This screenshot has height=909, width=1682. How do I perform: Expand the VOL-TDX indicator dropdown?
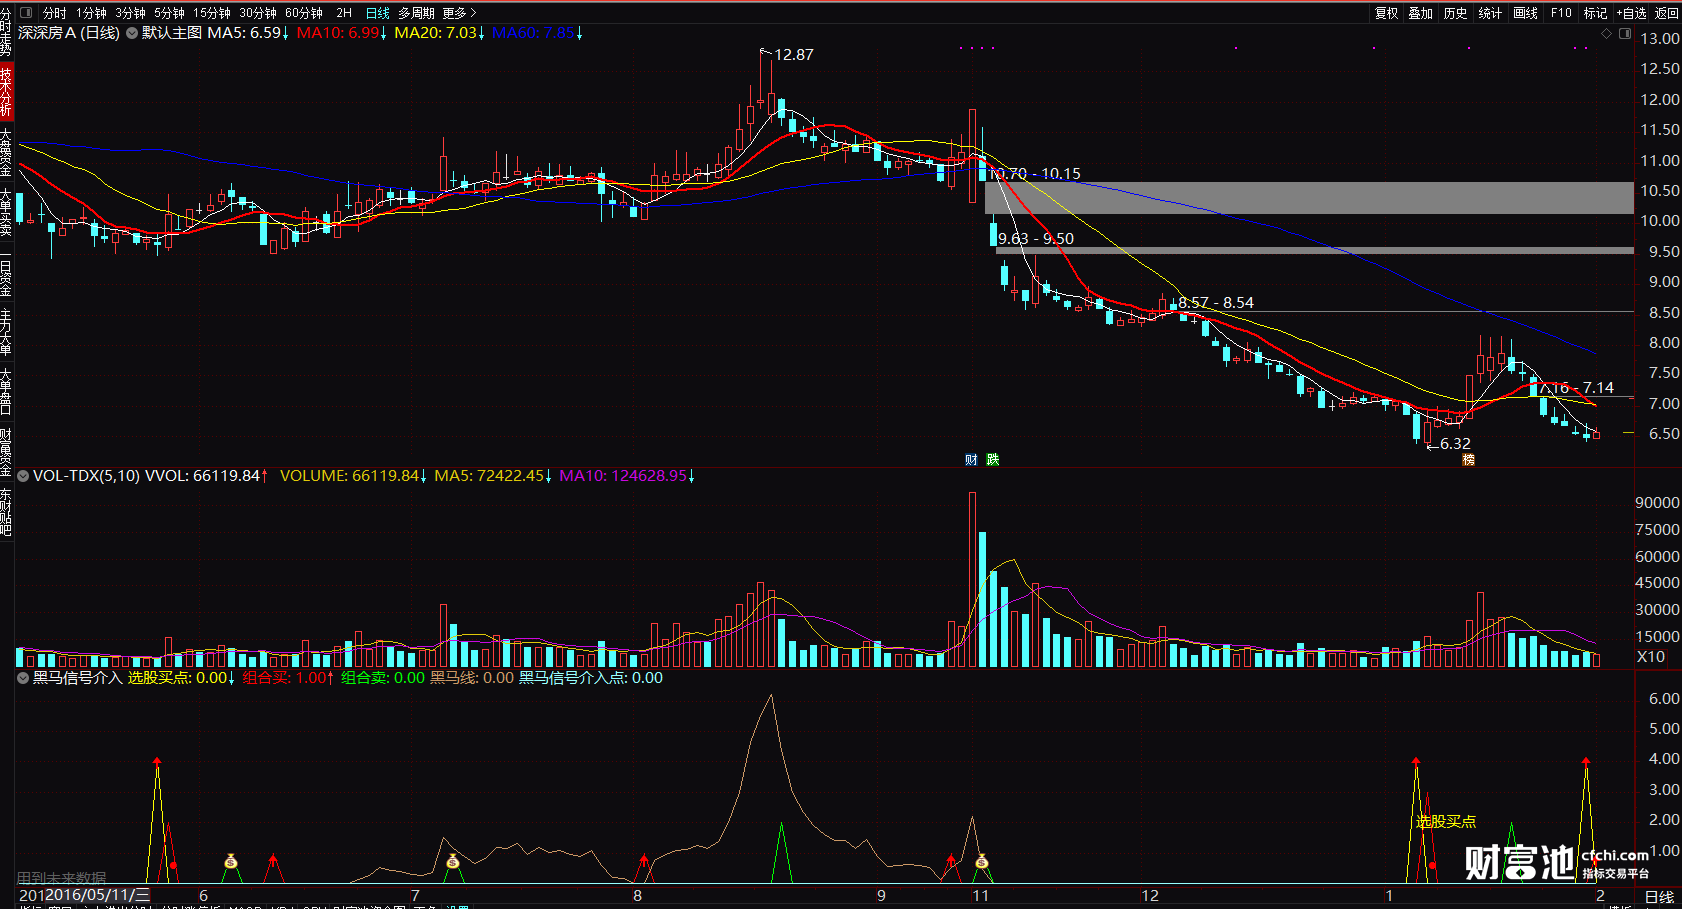tap(23, 476)
